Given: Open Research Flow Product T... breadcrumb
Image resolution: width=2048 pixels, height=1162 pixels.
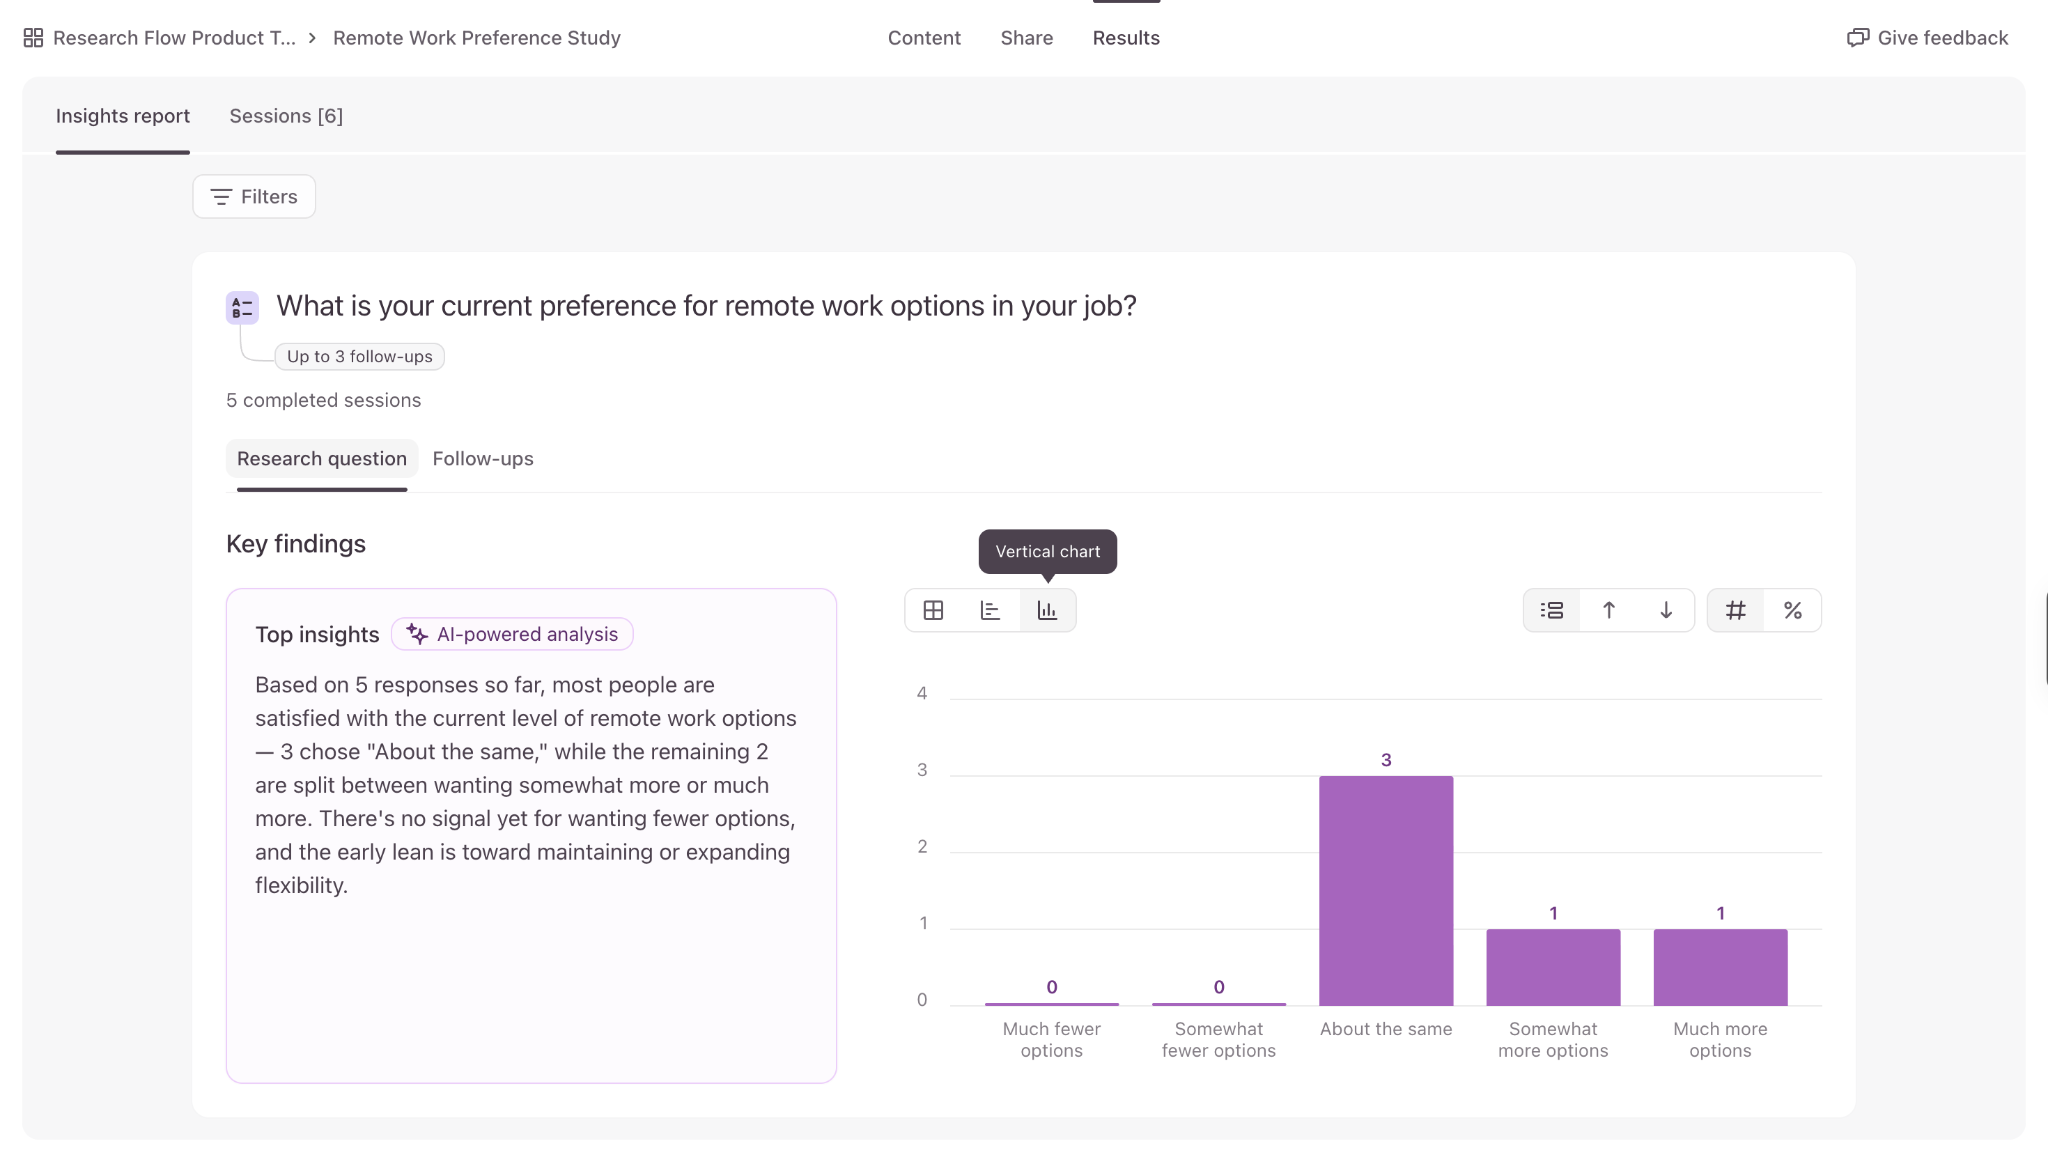Looking at the screenshot, I should point(174,38).
